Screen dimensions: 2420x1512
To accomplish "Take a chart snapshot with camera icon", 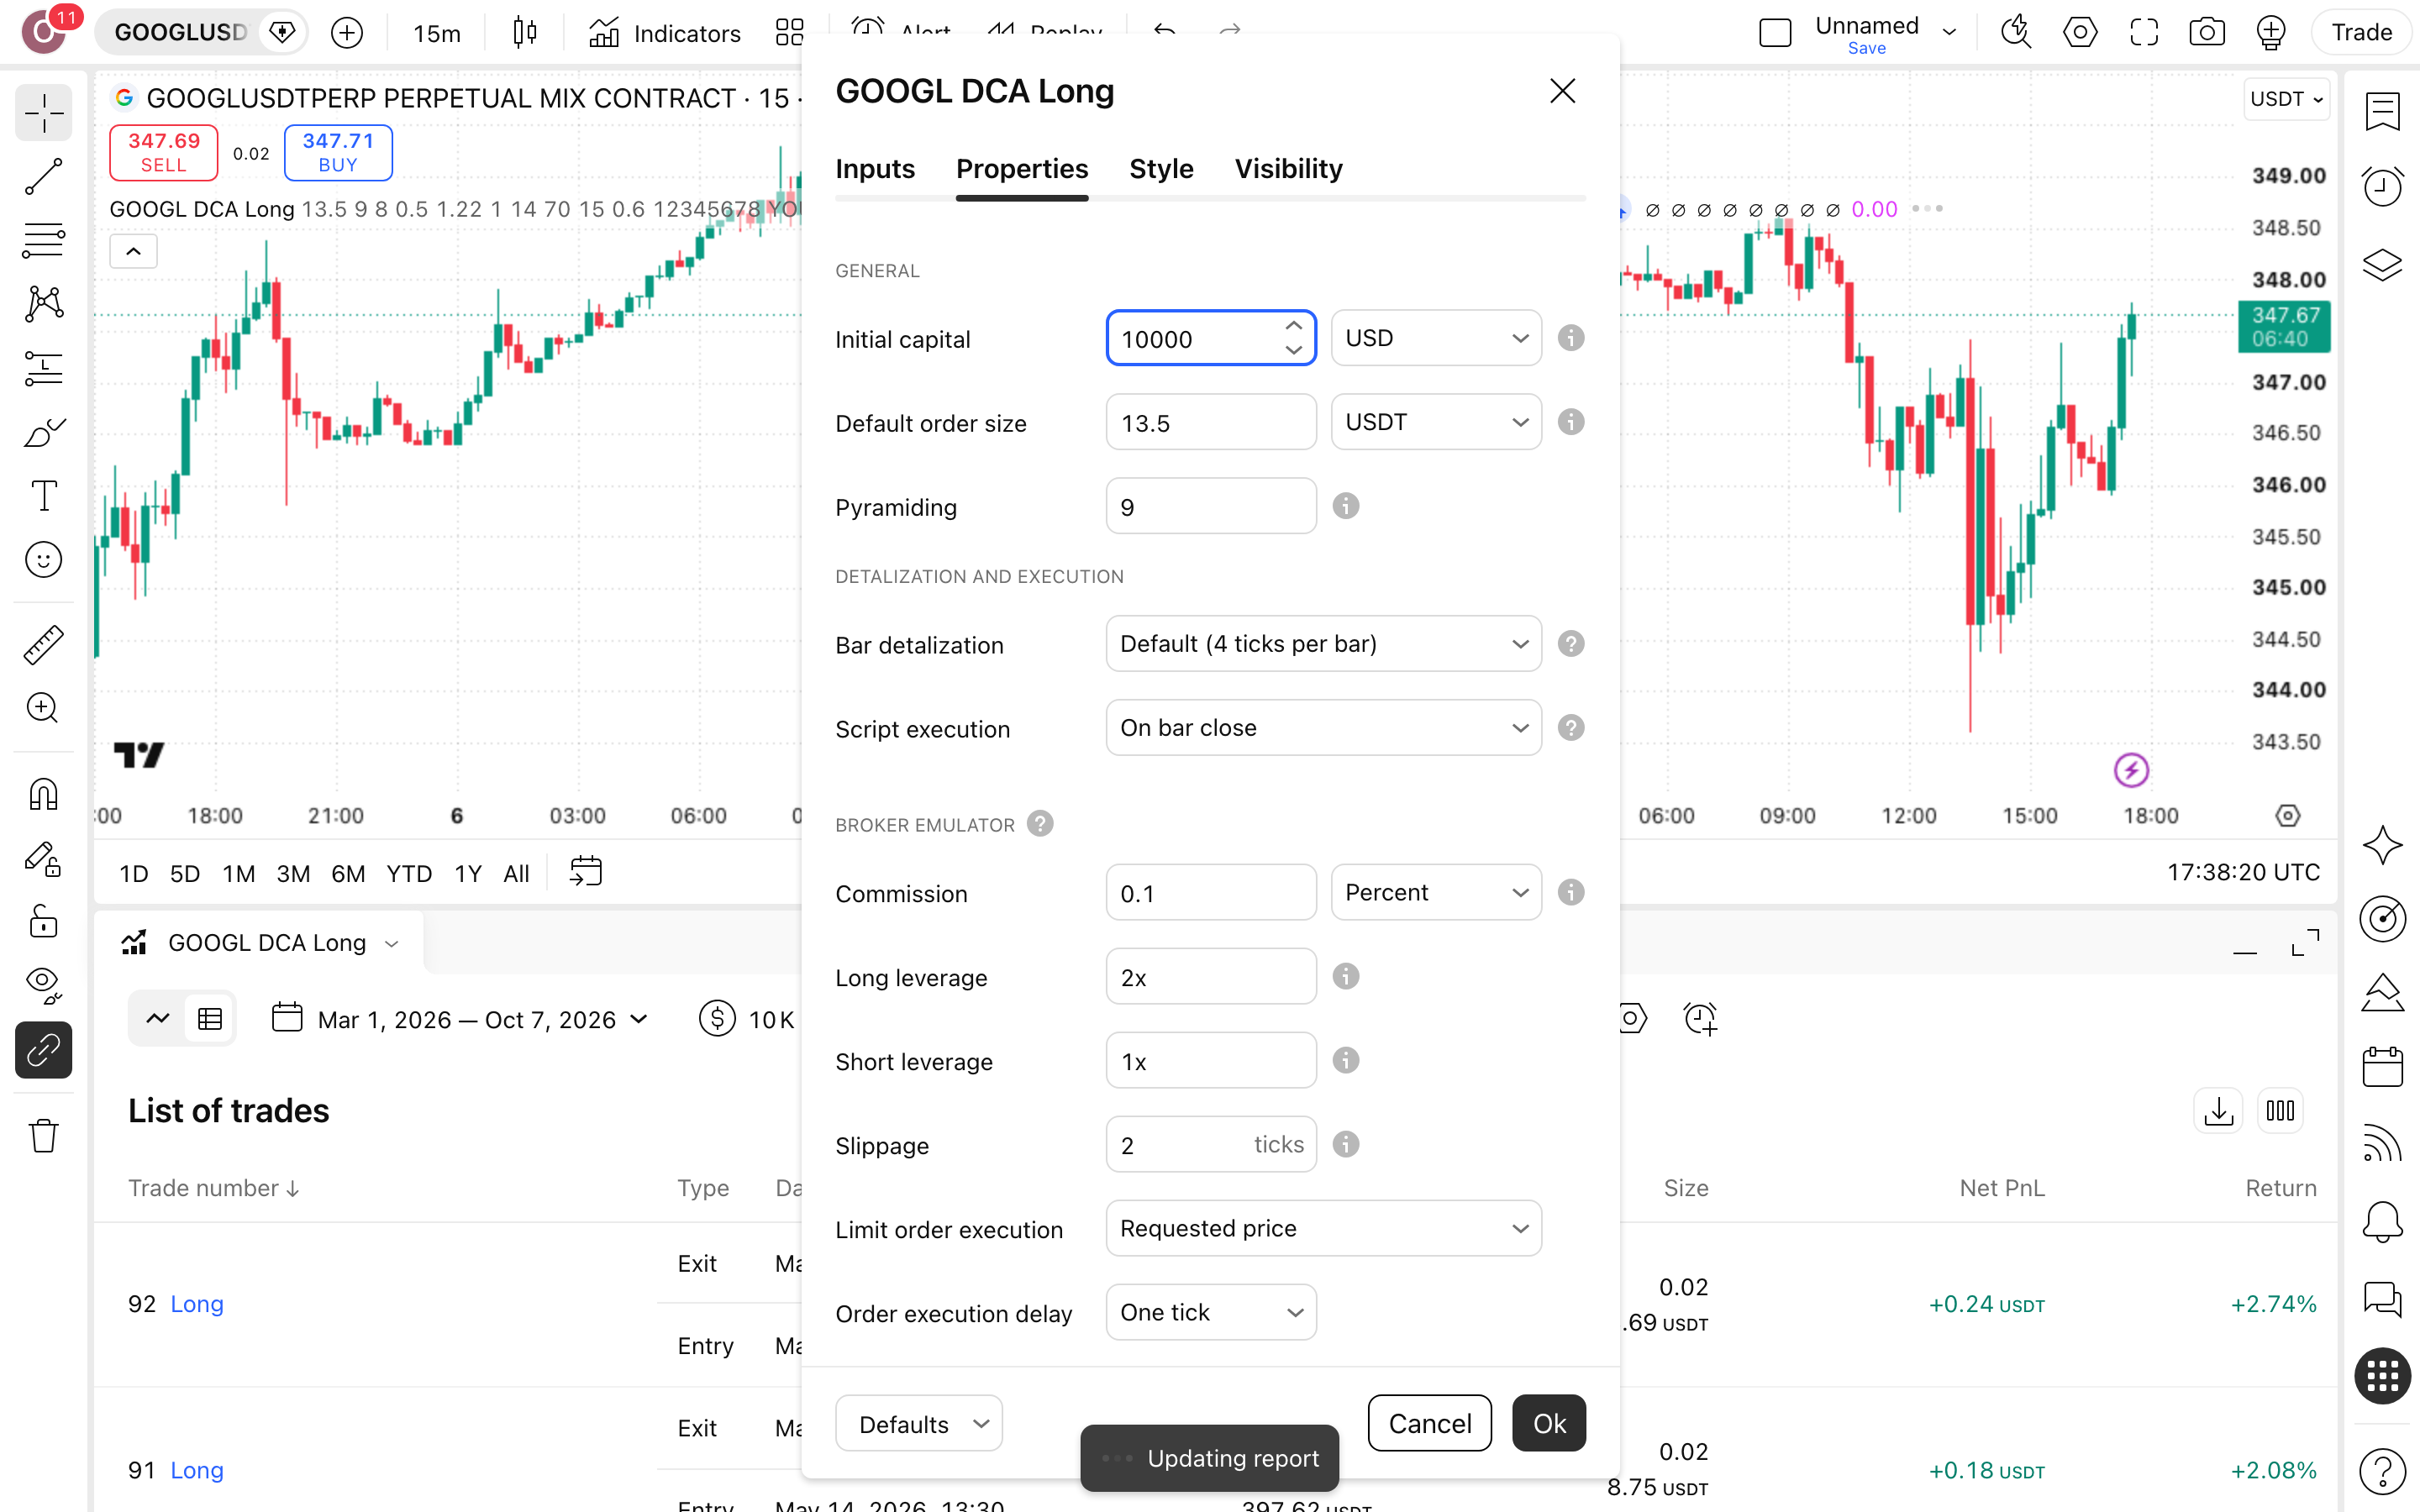I will pyautogui.click(x=2206, y=33).
